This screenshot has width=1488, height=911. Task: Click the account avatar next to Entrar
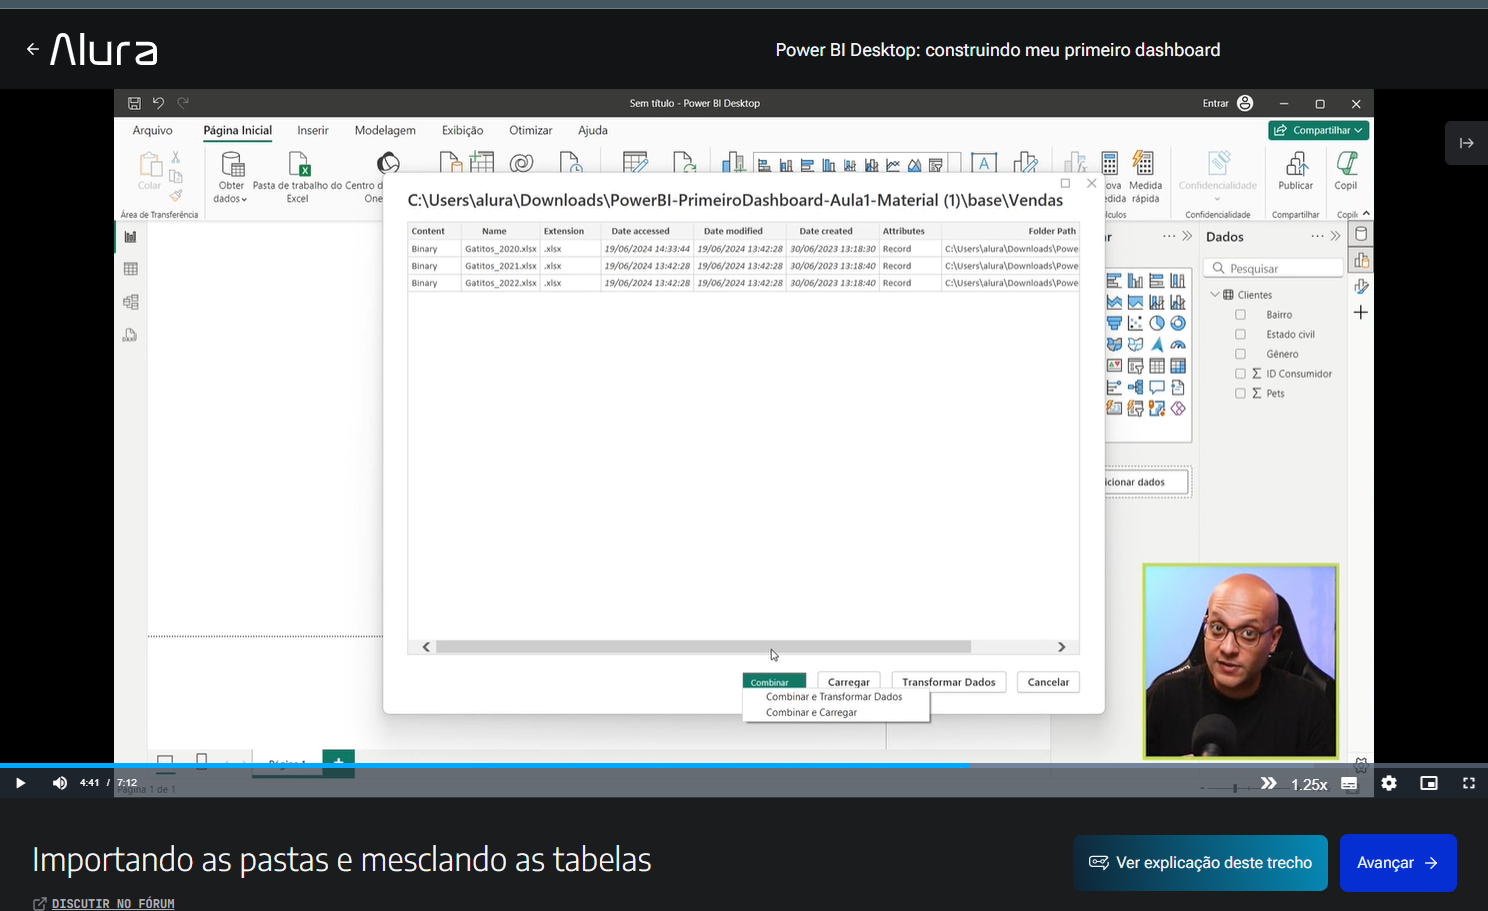point(1245,103)
